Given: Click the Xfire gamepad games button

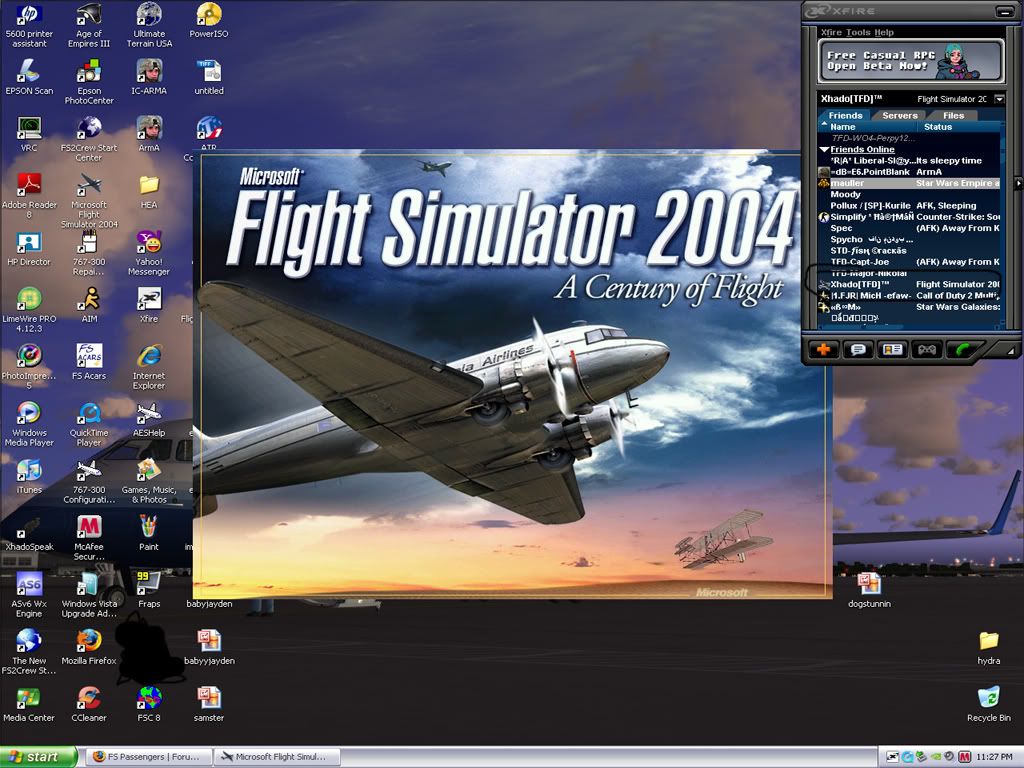Looking at the screenshot, I should click(x=927, y=350).
